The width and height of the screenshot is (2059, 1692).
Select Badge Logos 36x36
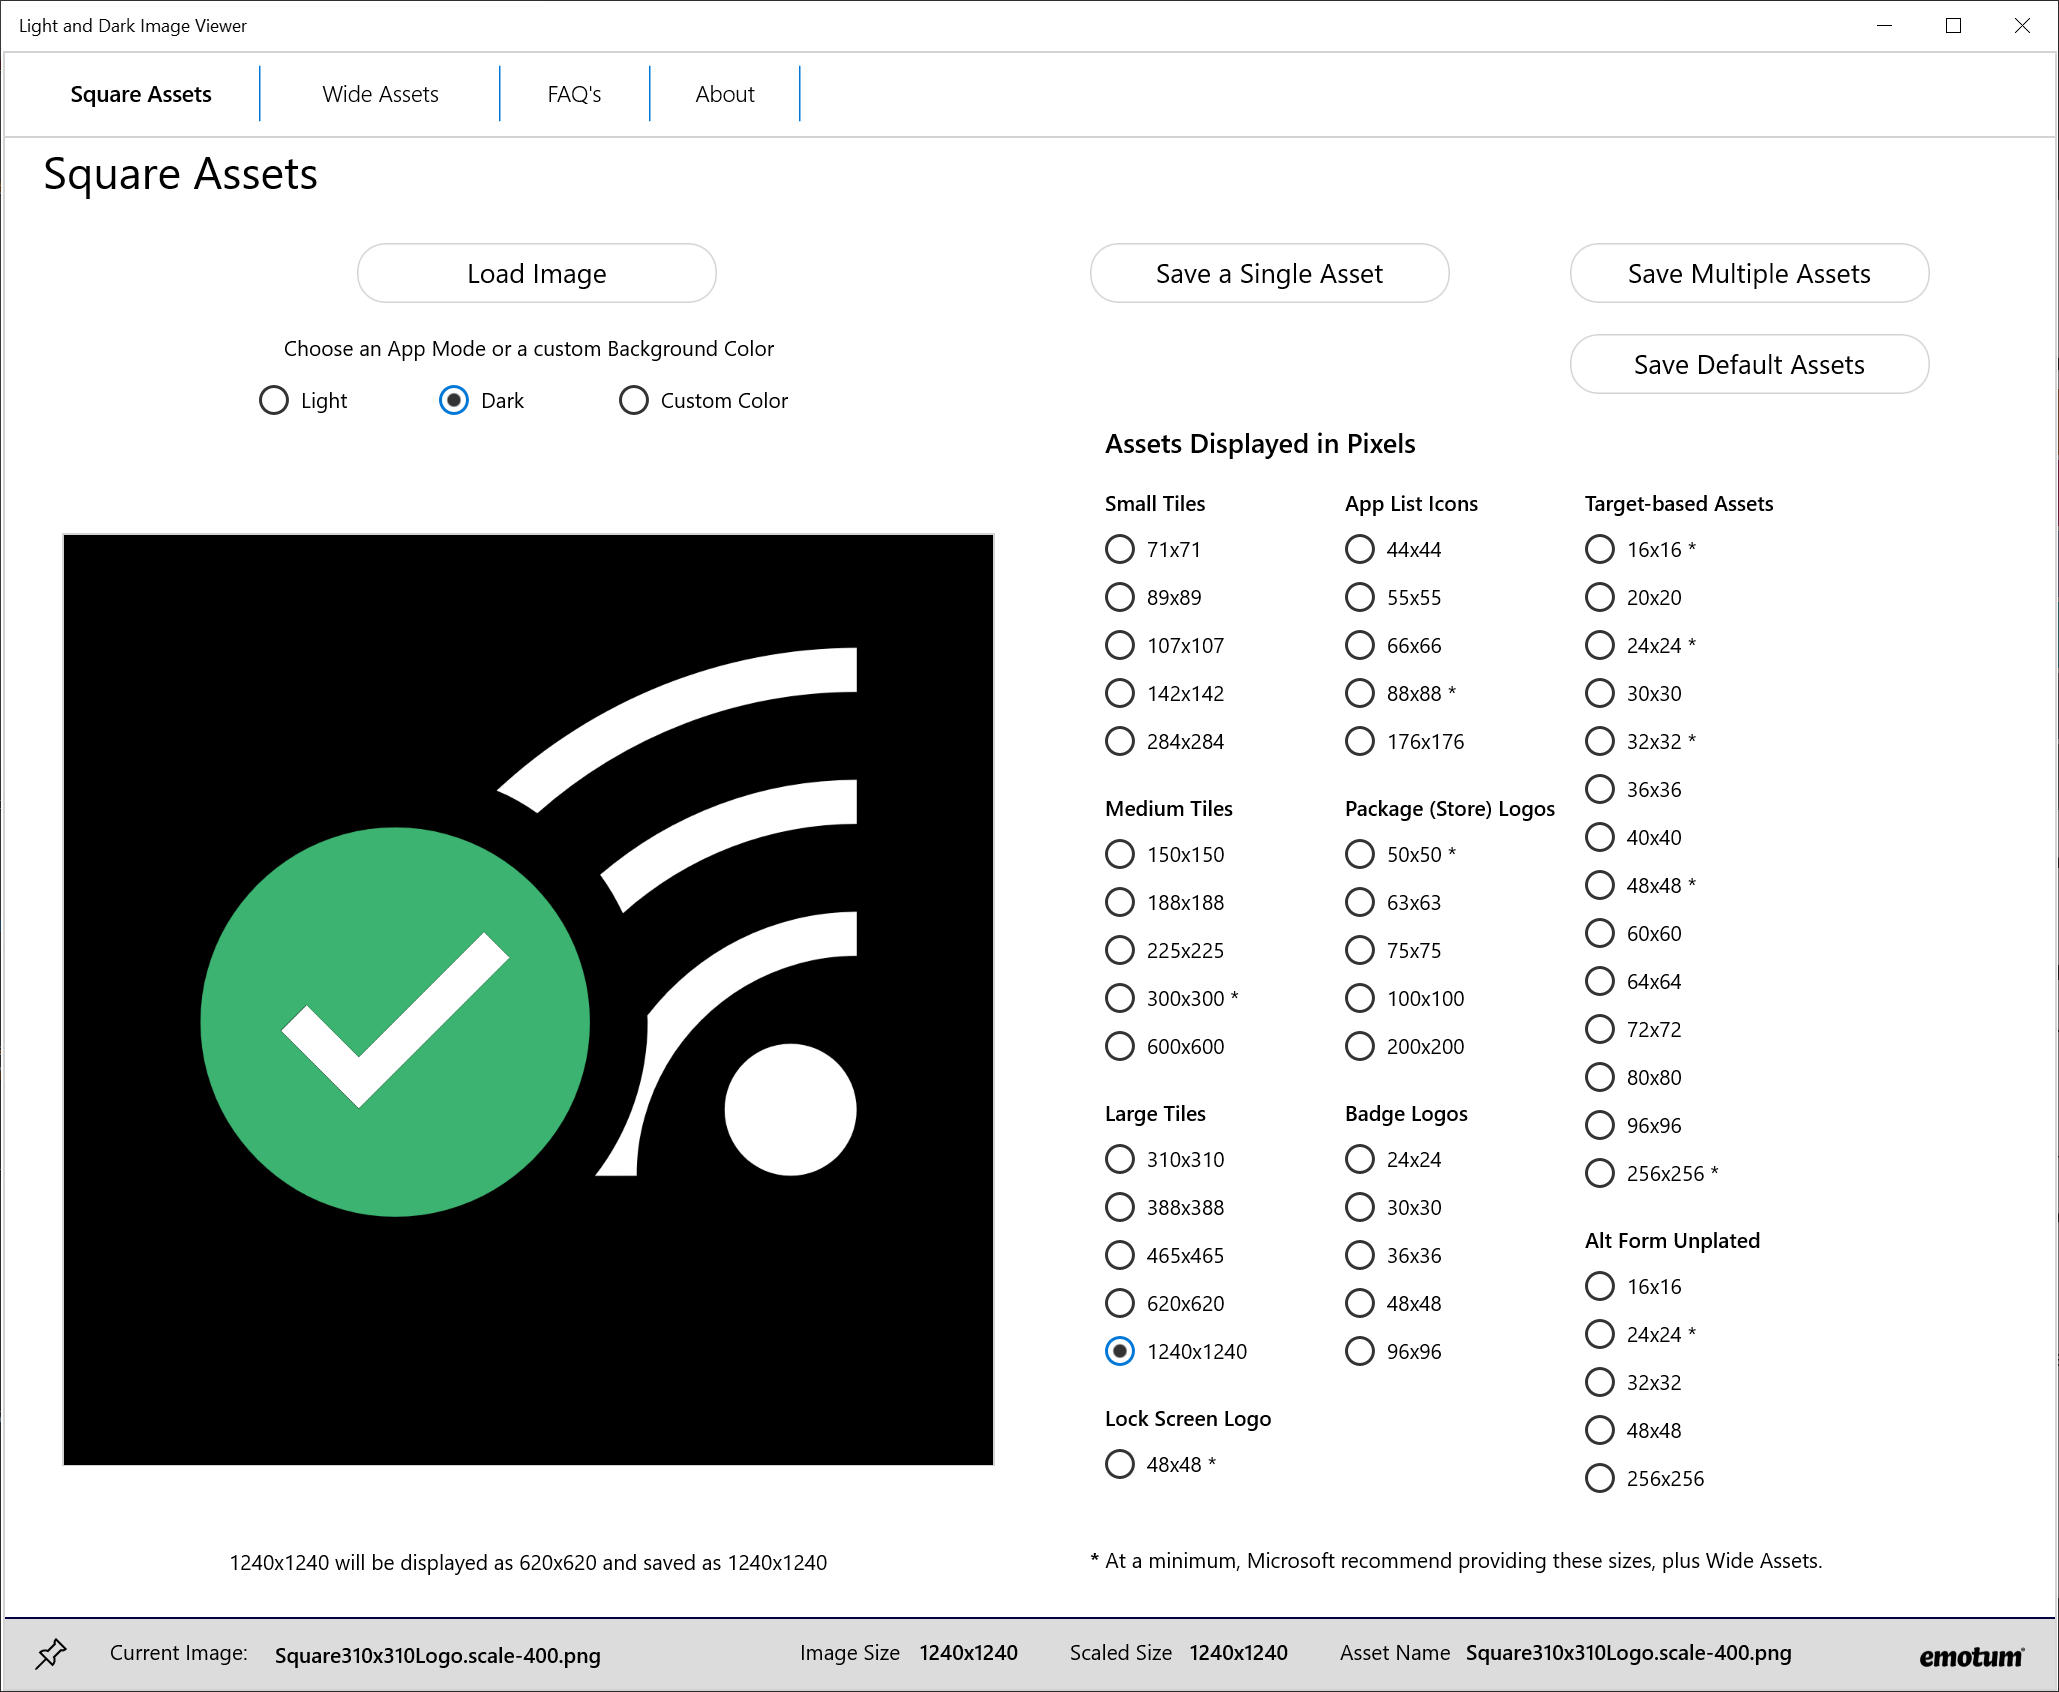pos(1393,1255)
